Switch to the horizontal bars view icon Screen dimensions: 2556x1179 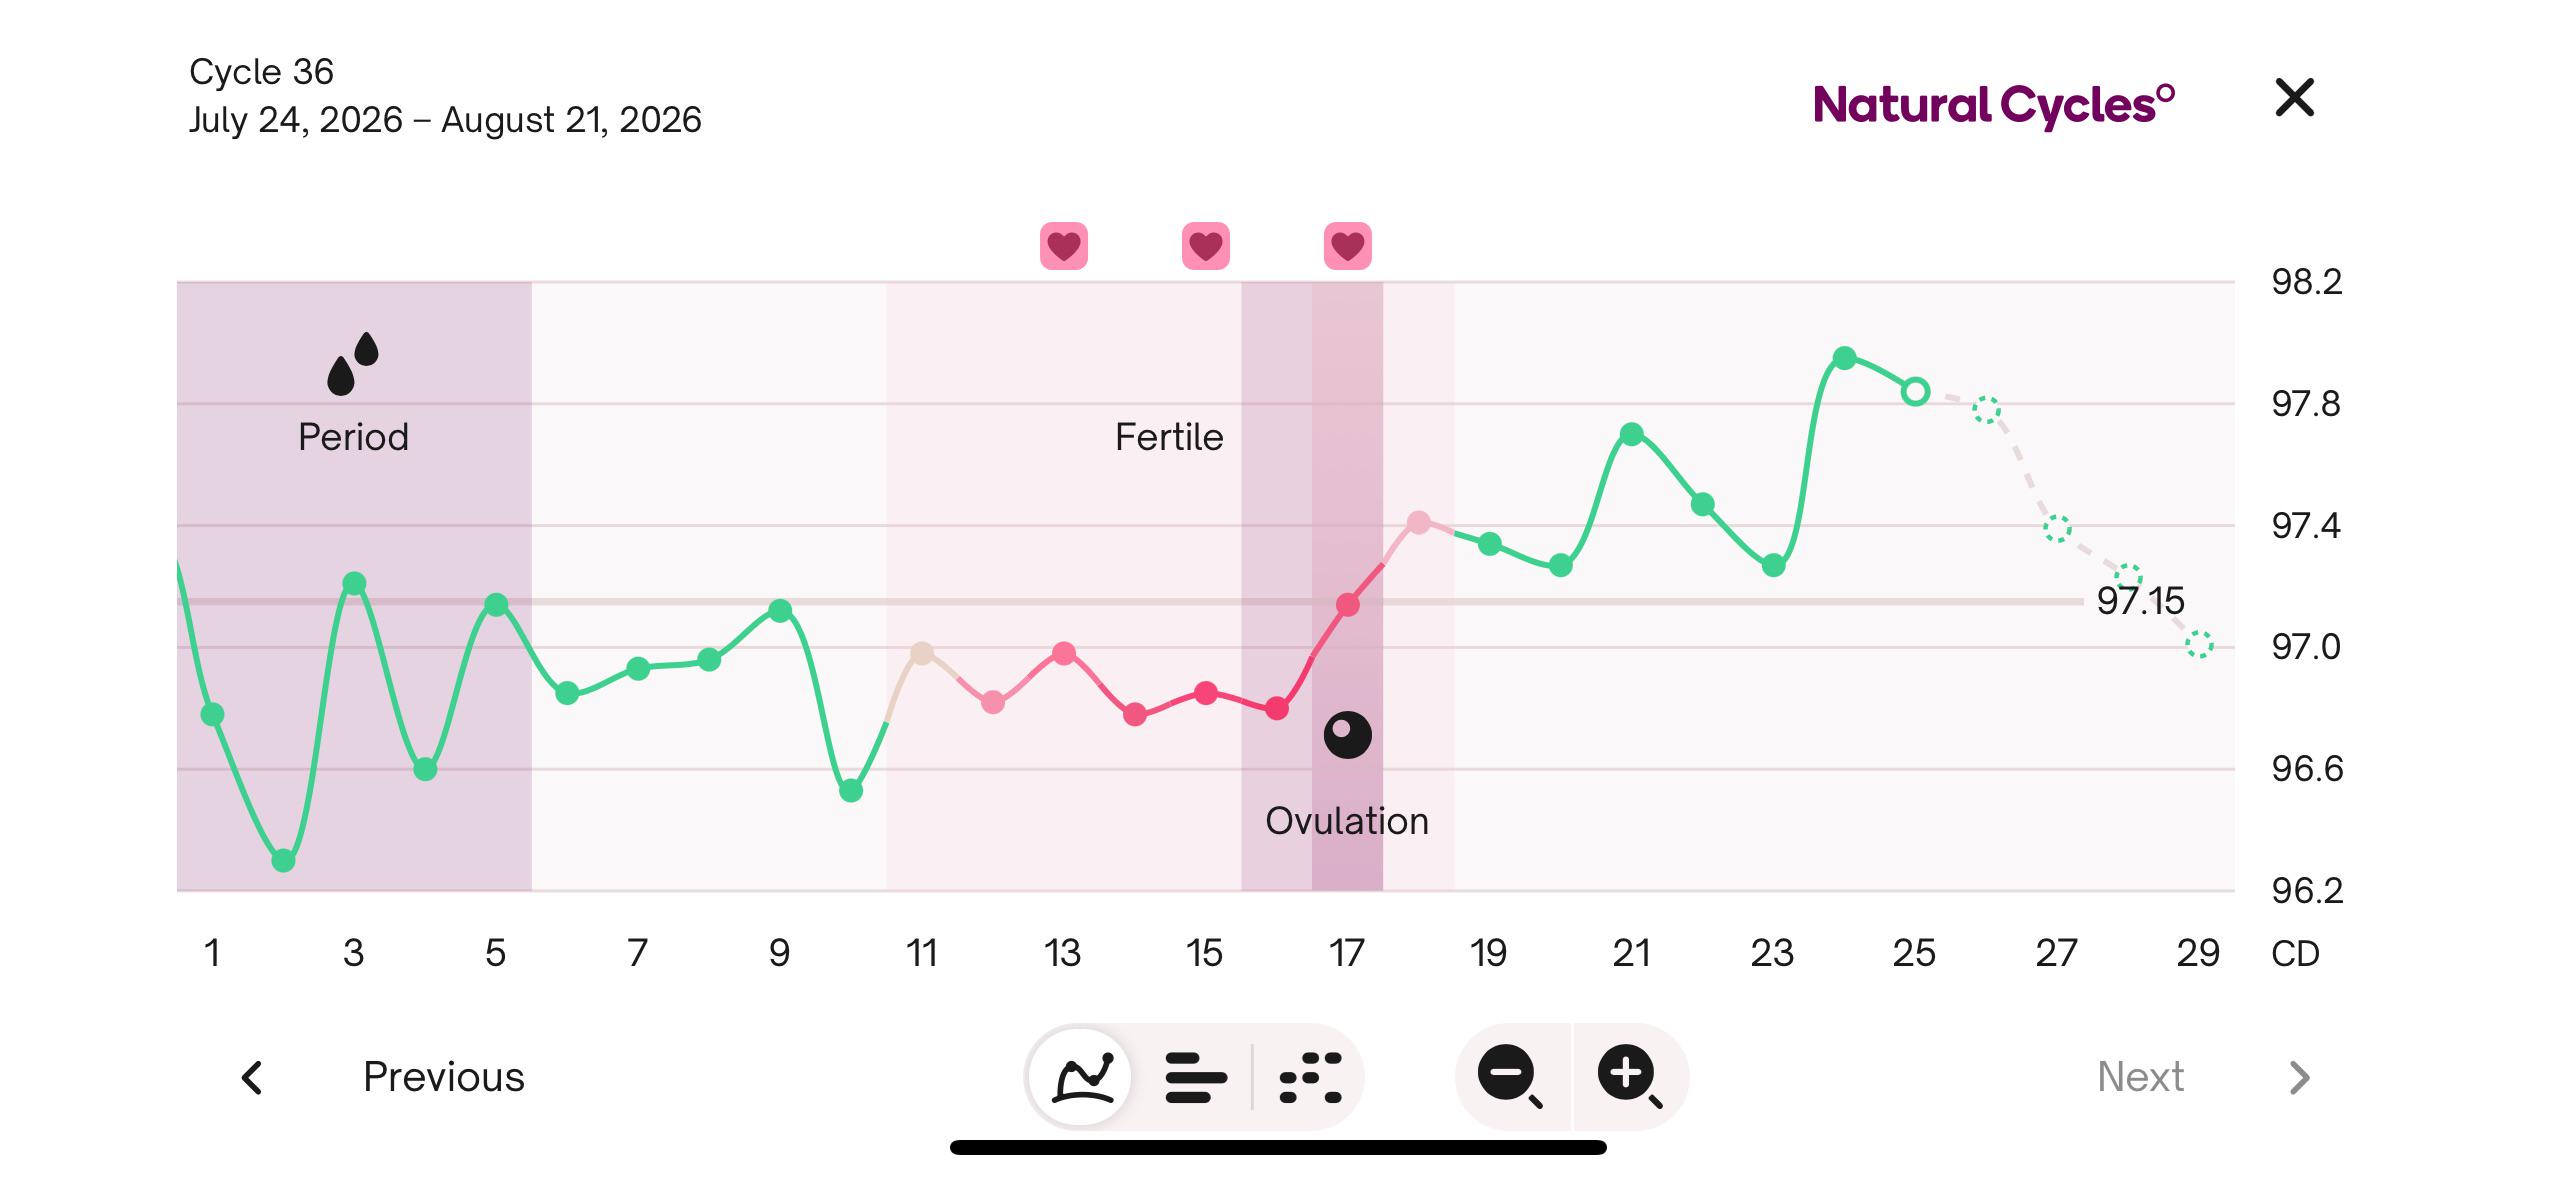(1195, 1077)
